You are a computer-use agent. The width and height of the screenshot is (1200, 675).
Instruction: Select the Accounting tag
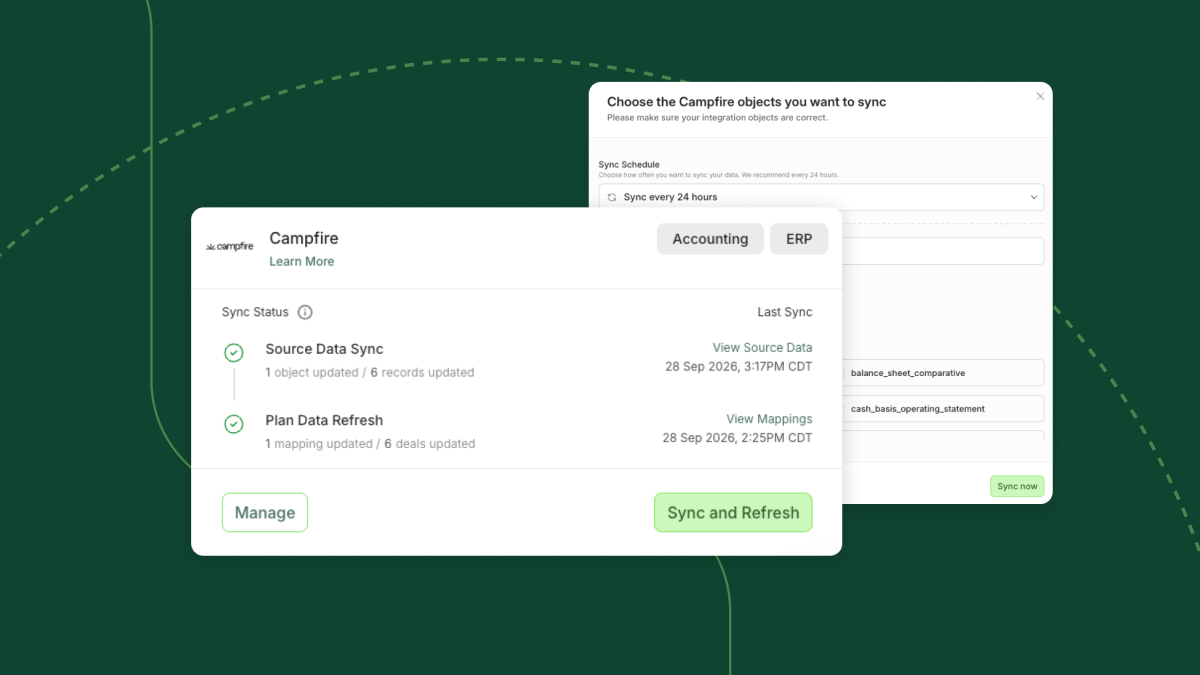(x=710, y=239)
